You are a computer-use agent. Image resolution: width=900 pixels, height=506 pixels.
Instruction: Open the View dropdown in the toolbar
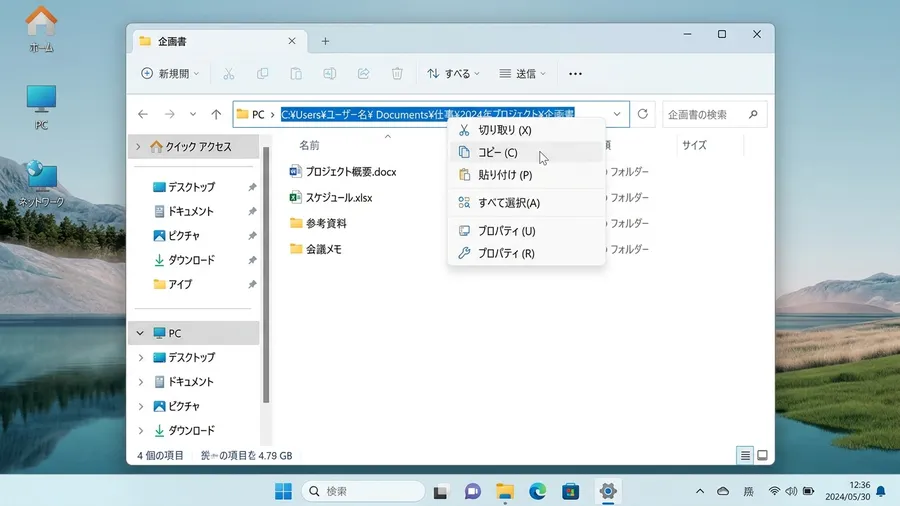coord(522,73)
